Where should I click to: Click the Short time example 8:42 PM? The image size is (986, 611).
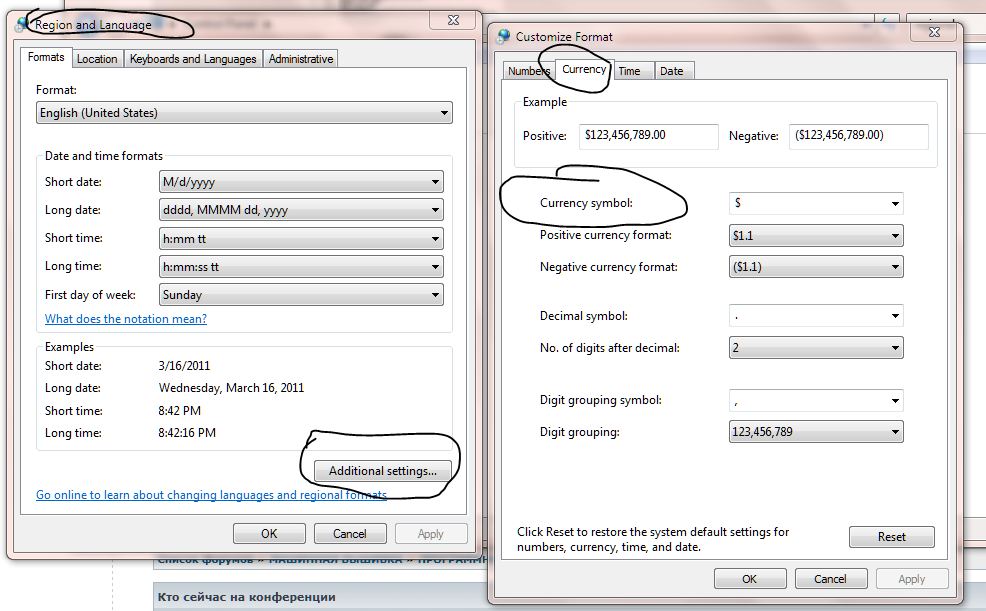[x=180, y=410]
